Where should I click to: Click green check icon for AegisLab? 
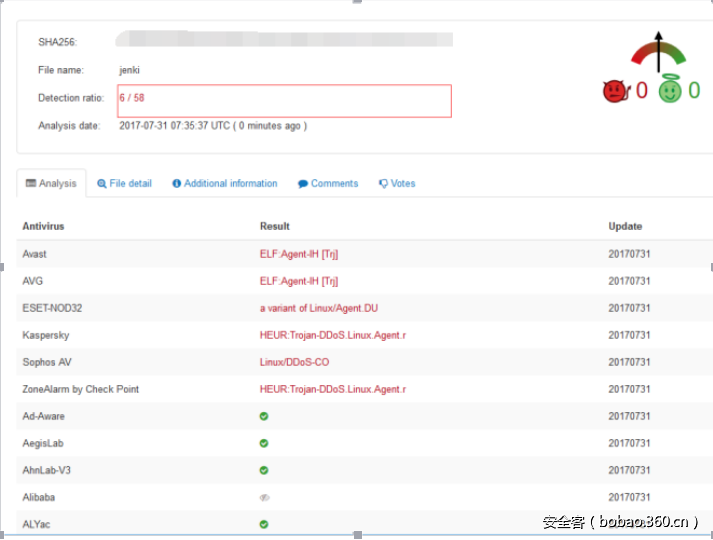[x=264, y=443]
